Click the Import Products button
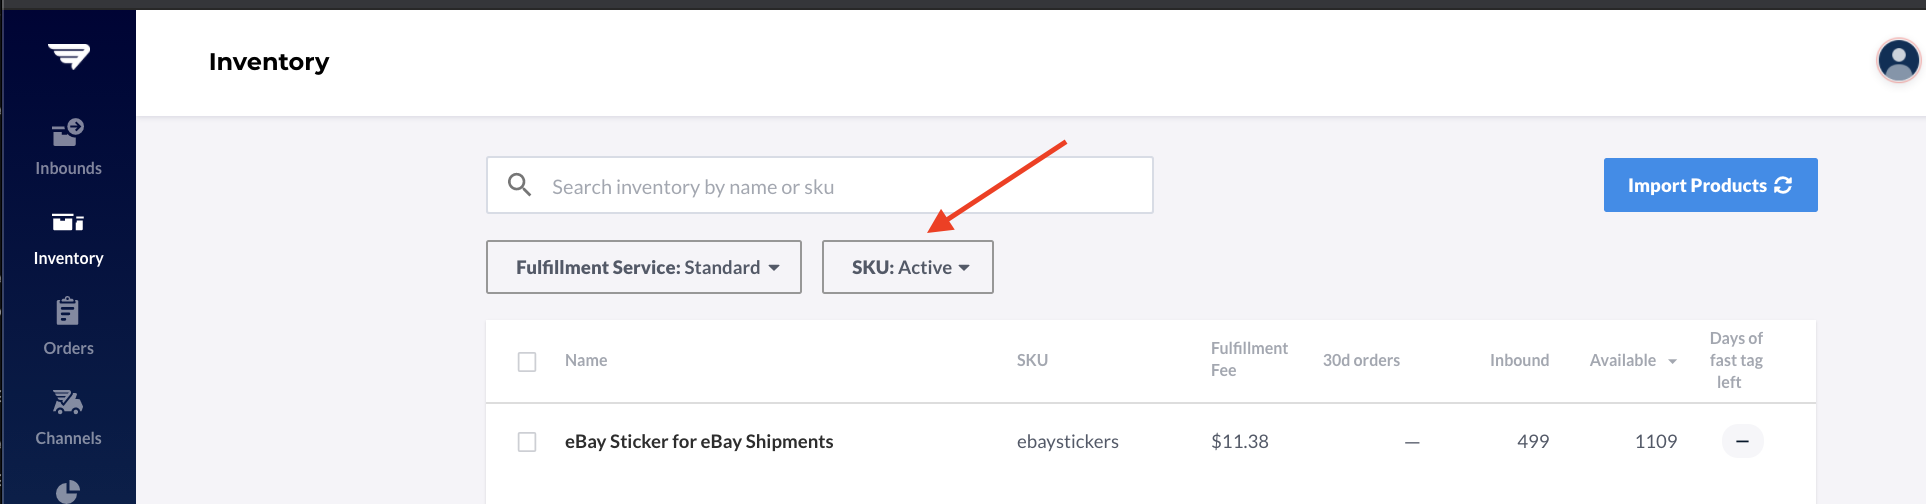This screenshot has width=1926, height=504. pos(1711,185)
